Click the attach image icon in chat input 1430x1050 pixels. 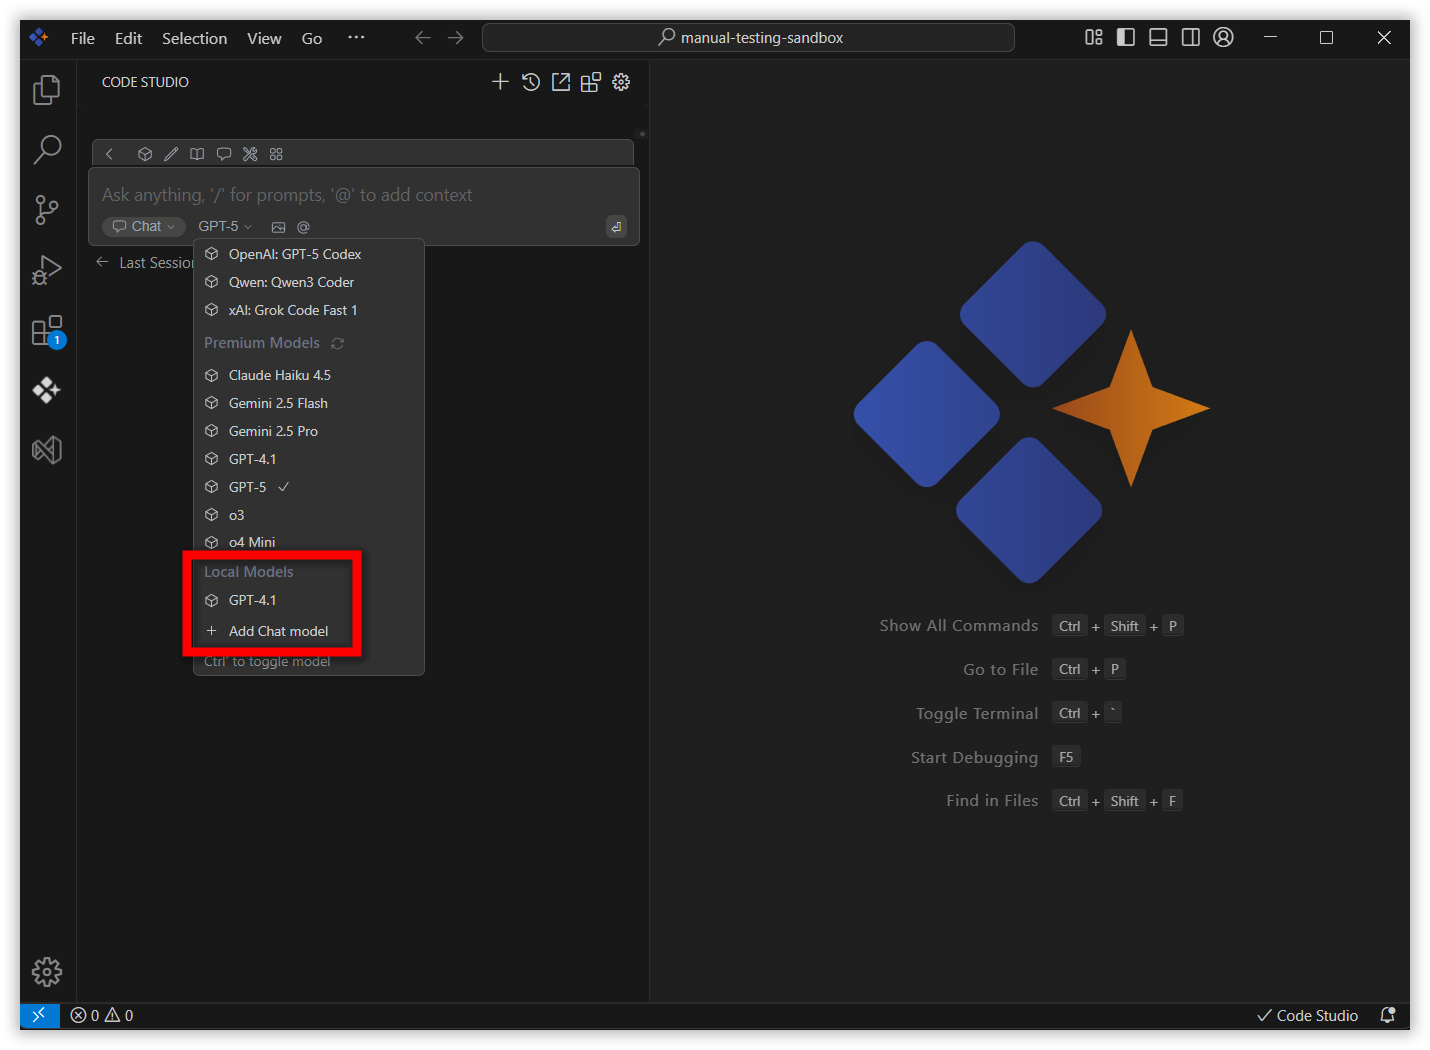(279, 227)
